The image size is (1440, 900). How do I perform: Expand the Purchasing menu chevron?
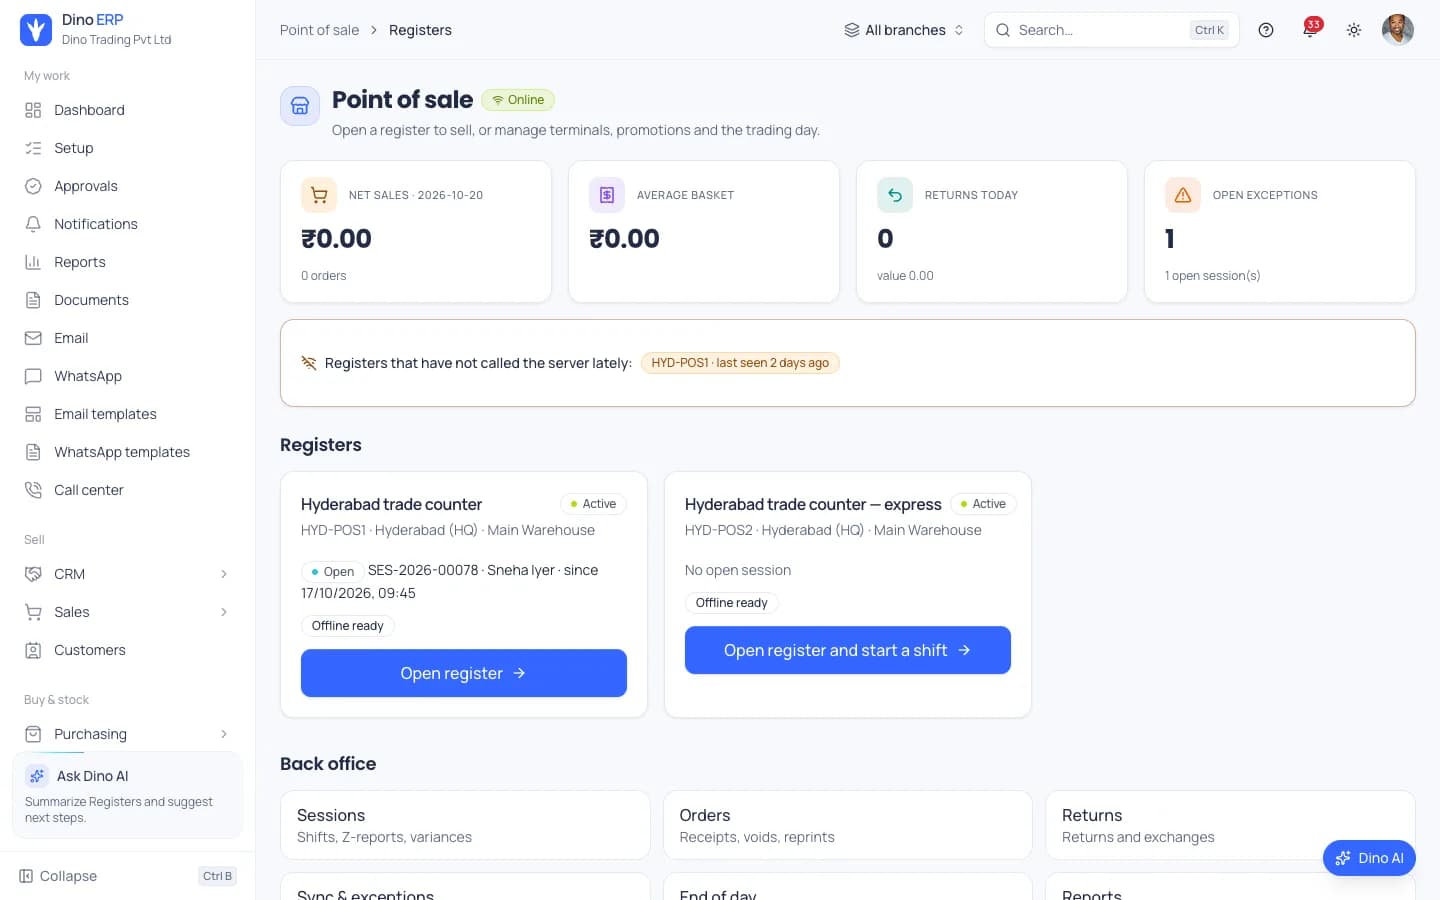(x=224, y=734)
